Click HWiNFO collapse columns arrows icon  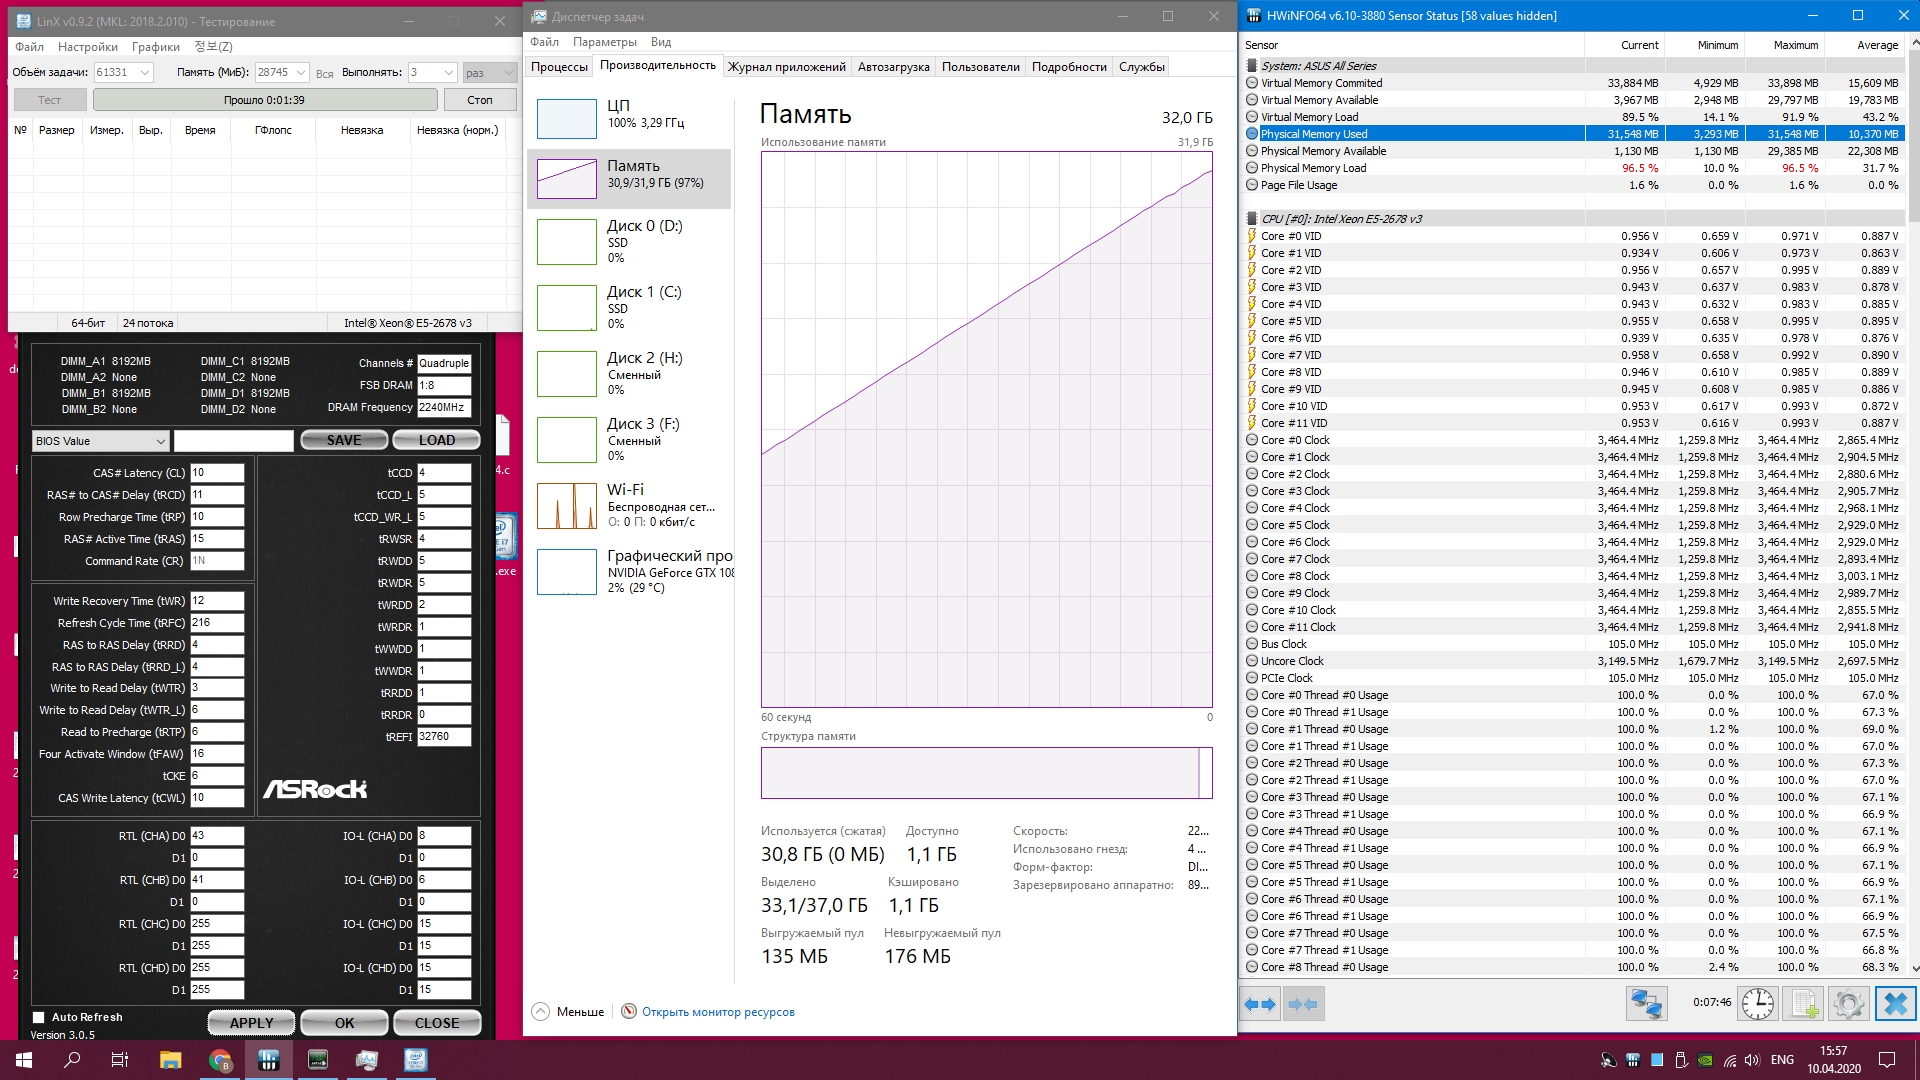click(x=1302, y=1004)
